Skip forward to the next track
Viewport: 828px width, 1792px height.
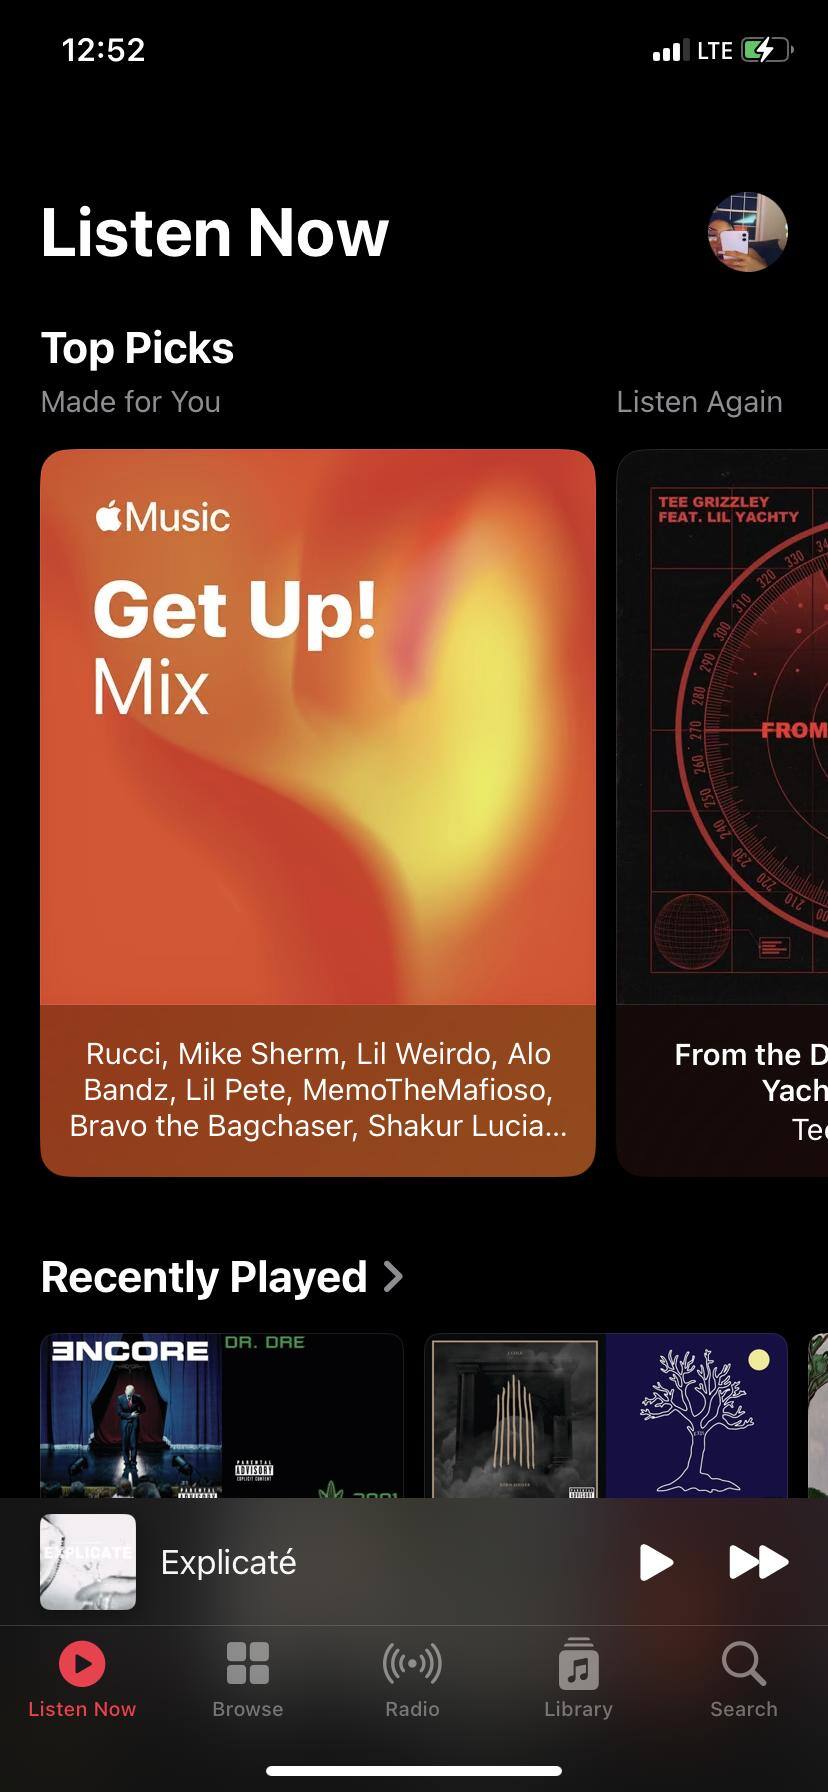pos(759,1562)
